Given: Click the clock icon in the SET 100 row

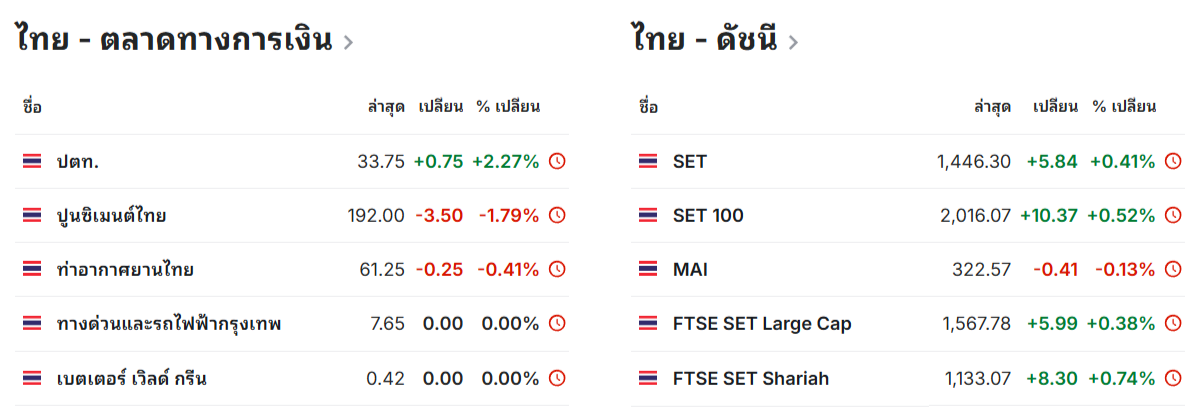Looking at the screenshot, I should tap(1173, 215).
